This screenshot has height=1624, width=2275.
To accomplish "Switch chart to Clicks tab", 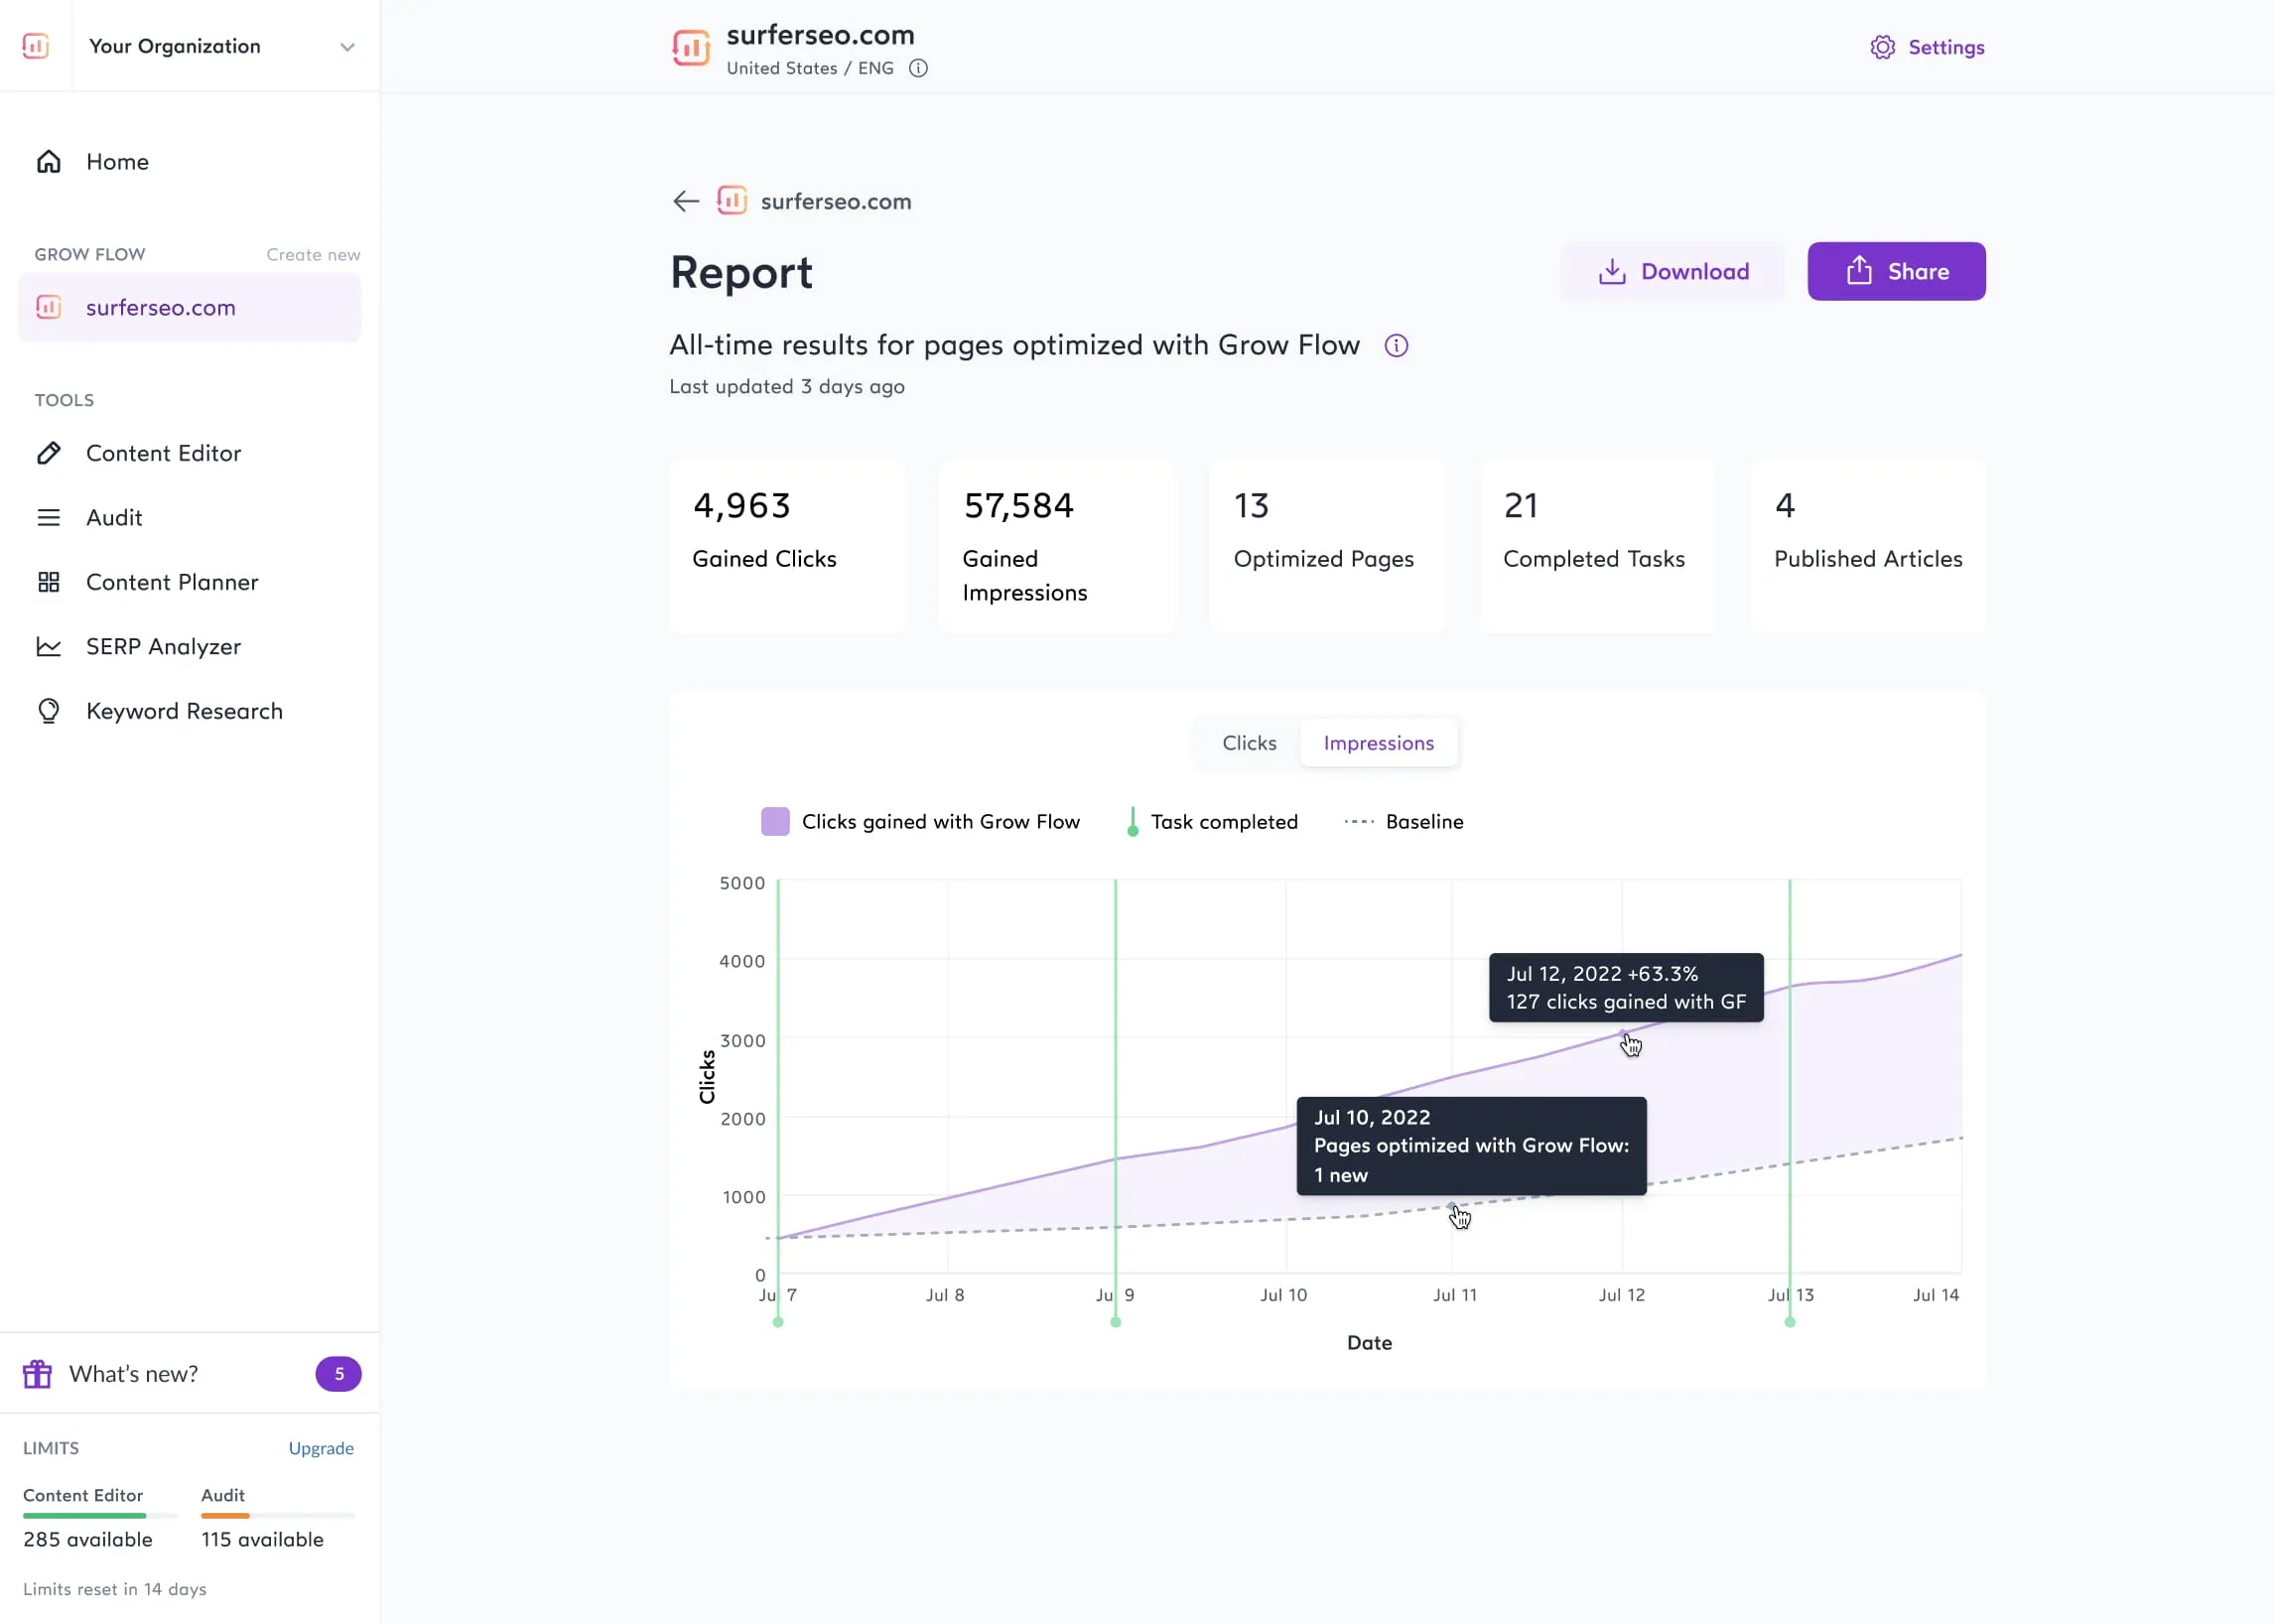I will [x=1248, y=743].
